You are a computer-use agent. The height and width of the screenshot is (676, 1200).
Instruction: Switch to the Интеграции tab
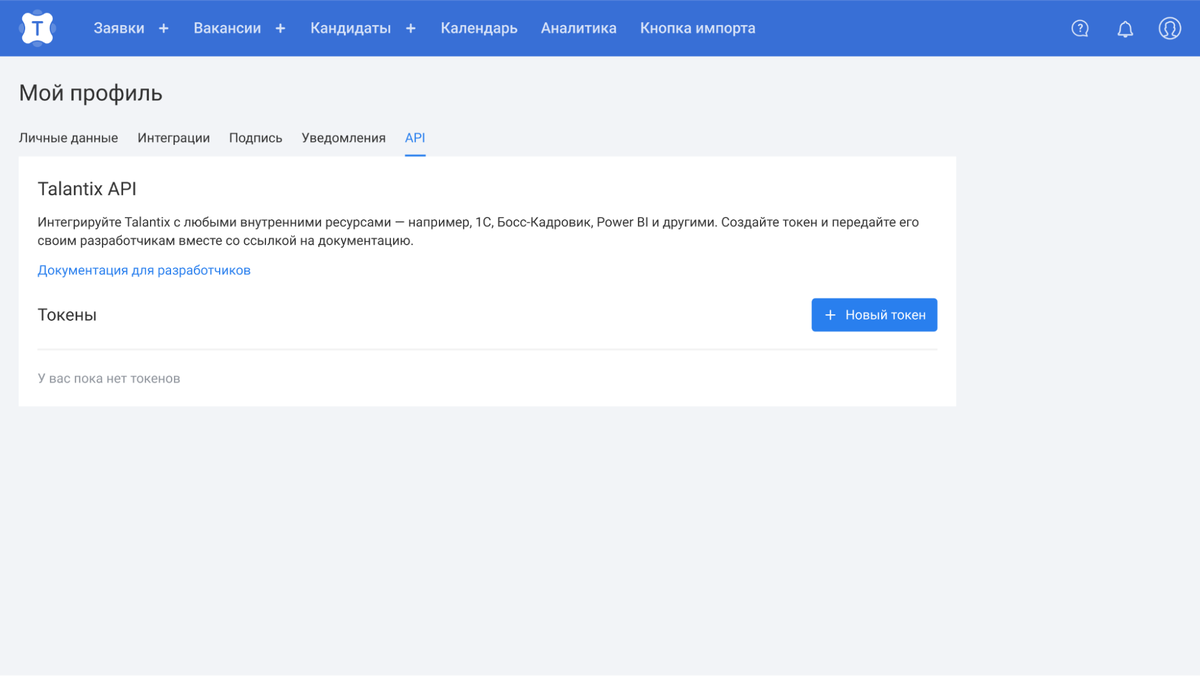pos(174,138)
